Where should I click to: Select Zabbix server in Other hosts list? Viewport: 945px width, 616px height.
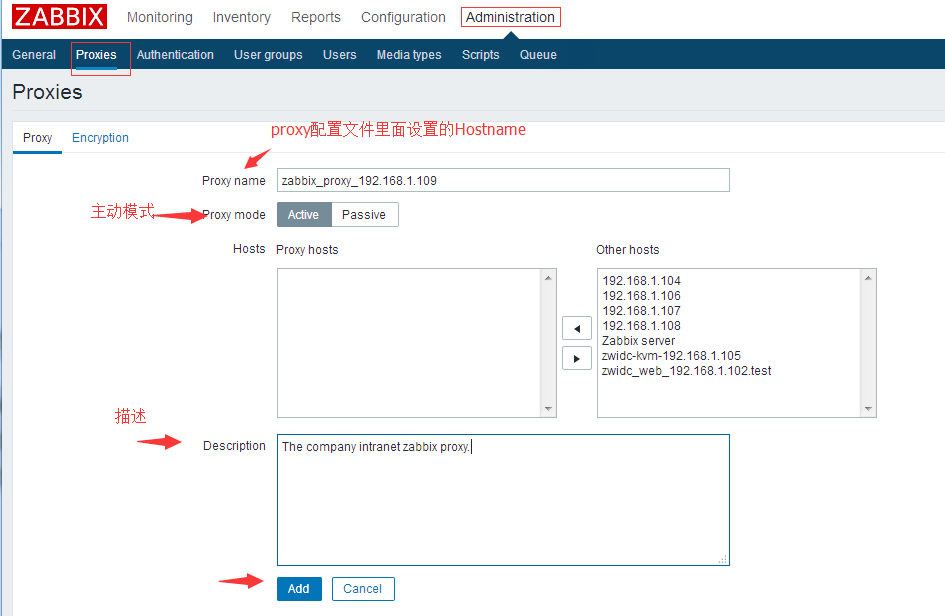click(638, 341)
